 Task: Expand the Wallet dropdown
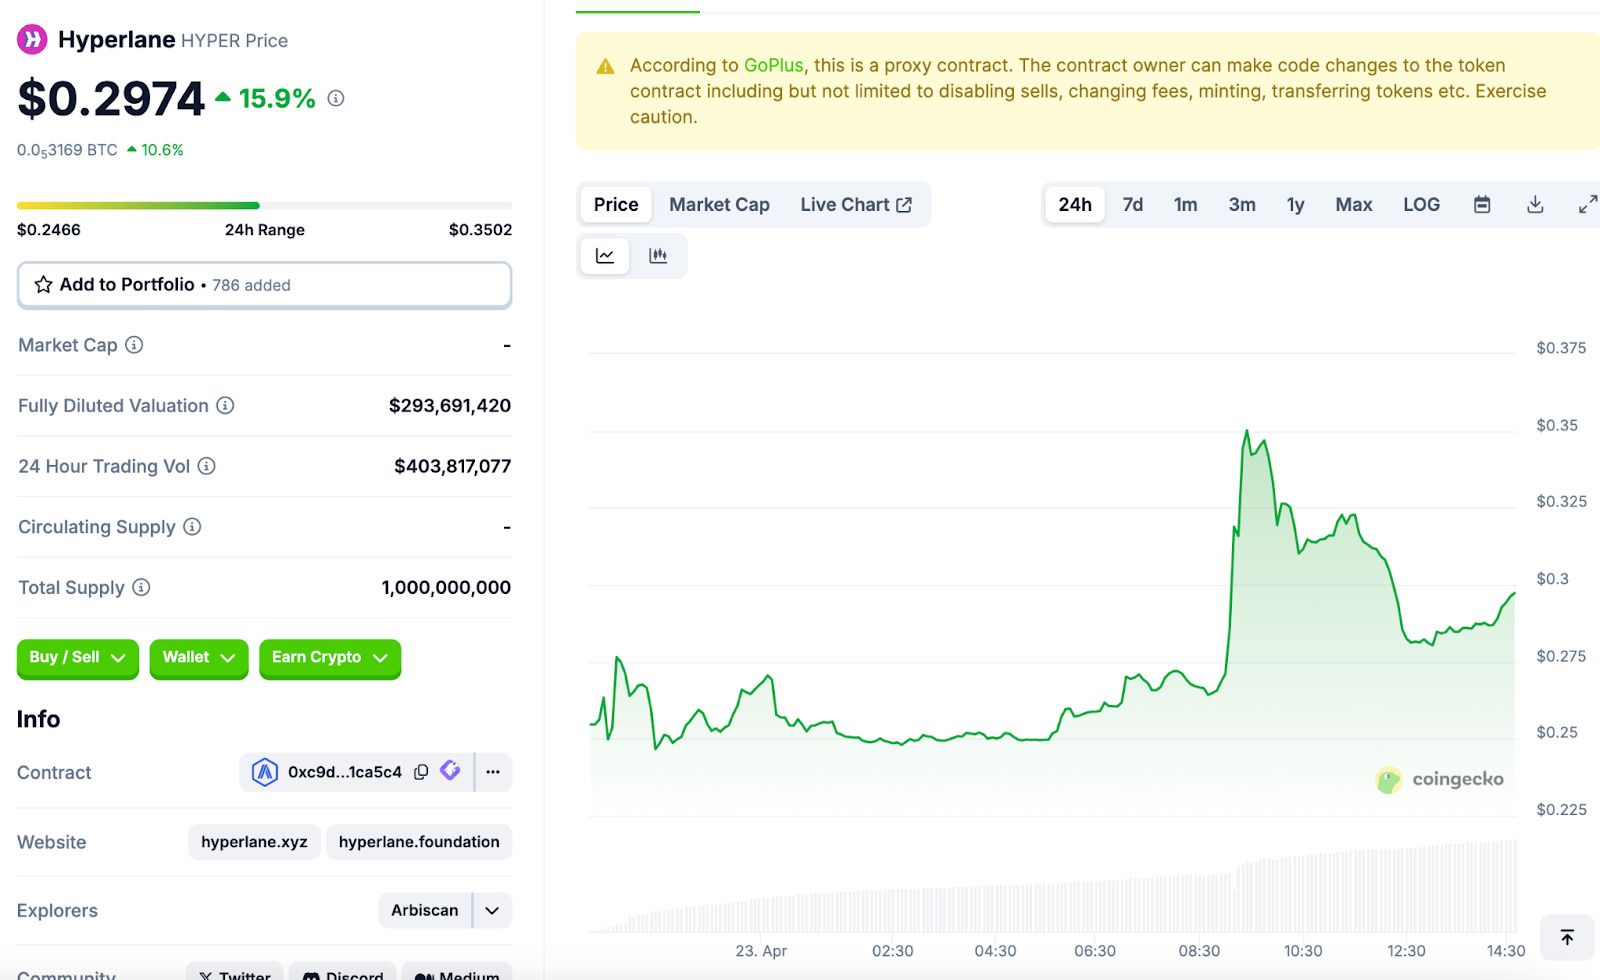point(198,658)
